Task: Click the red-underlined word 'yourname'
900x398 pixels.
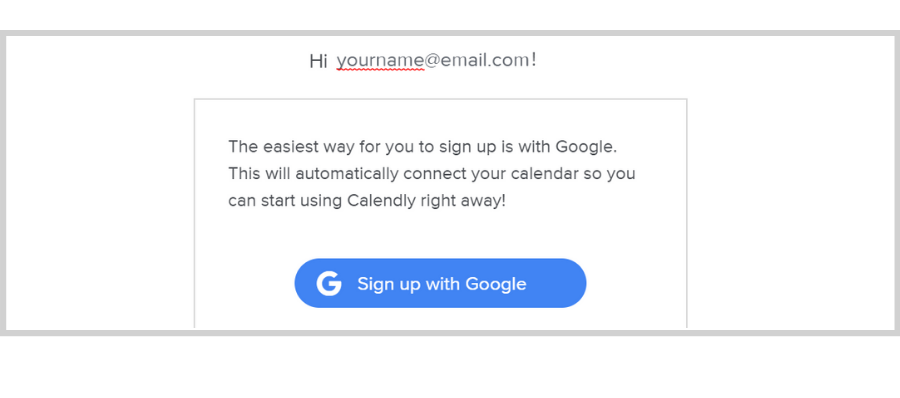Action: click(380, 60)
